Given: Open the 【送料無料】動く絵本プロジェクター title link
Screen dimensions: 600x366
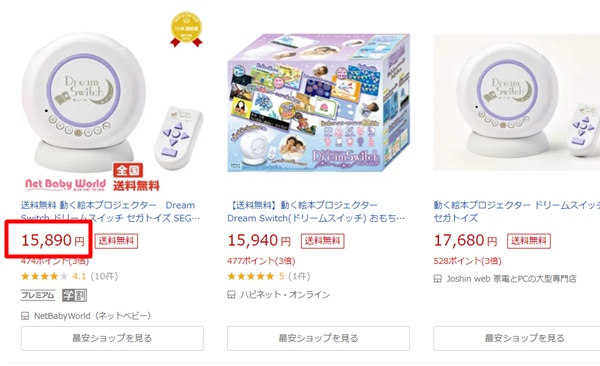Looking at the screenshot, I should [316, 211].
